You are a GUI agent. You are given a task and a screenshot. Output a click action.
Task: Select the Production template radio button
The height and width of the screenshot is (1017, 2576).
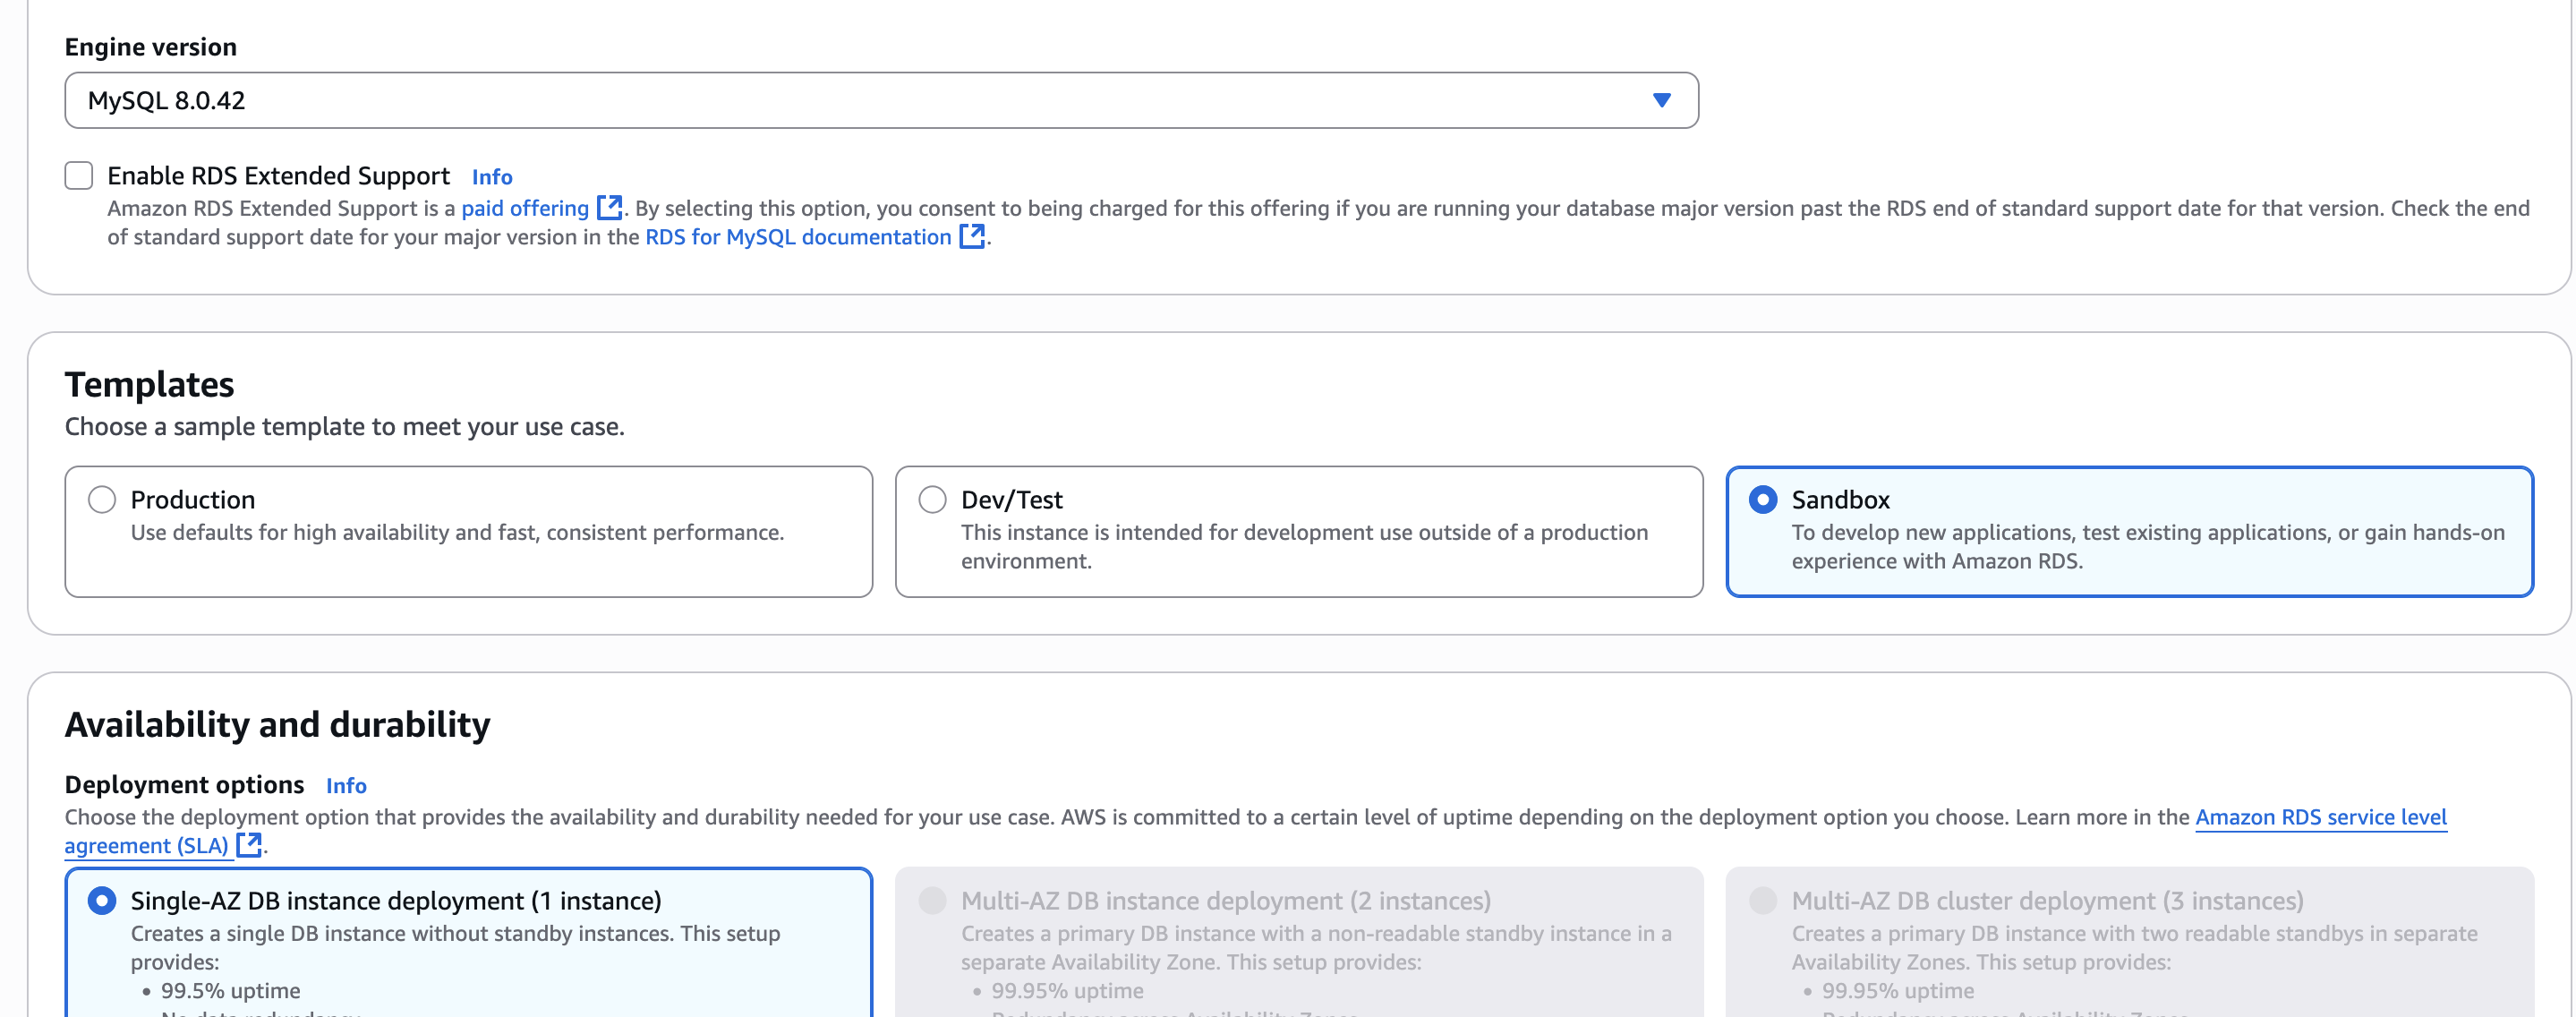(x=102, y=499)
